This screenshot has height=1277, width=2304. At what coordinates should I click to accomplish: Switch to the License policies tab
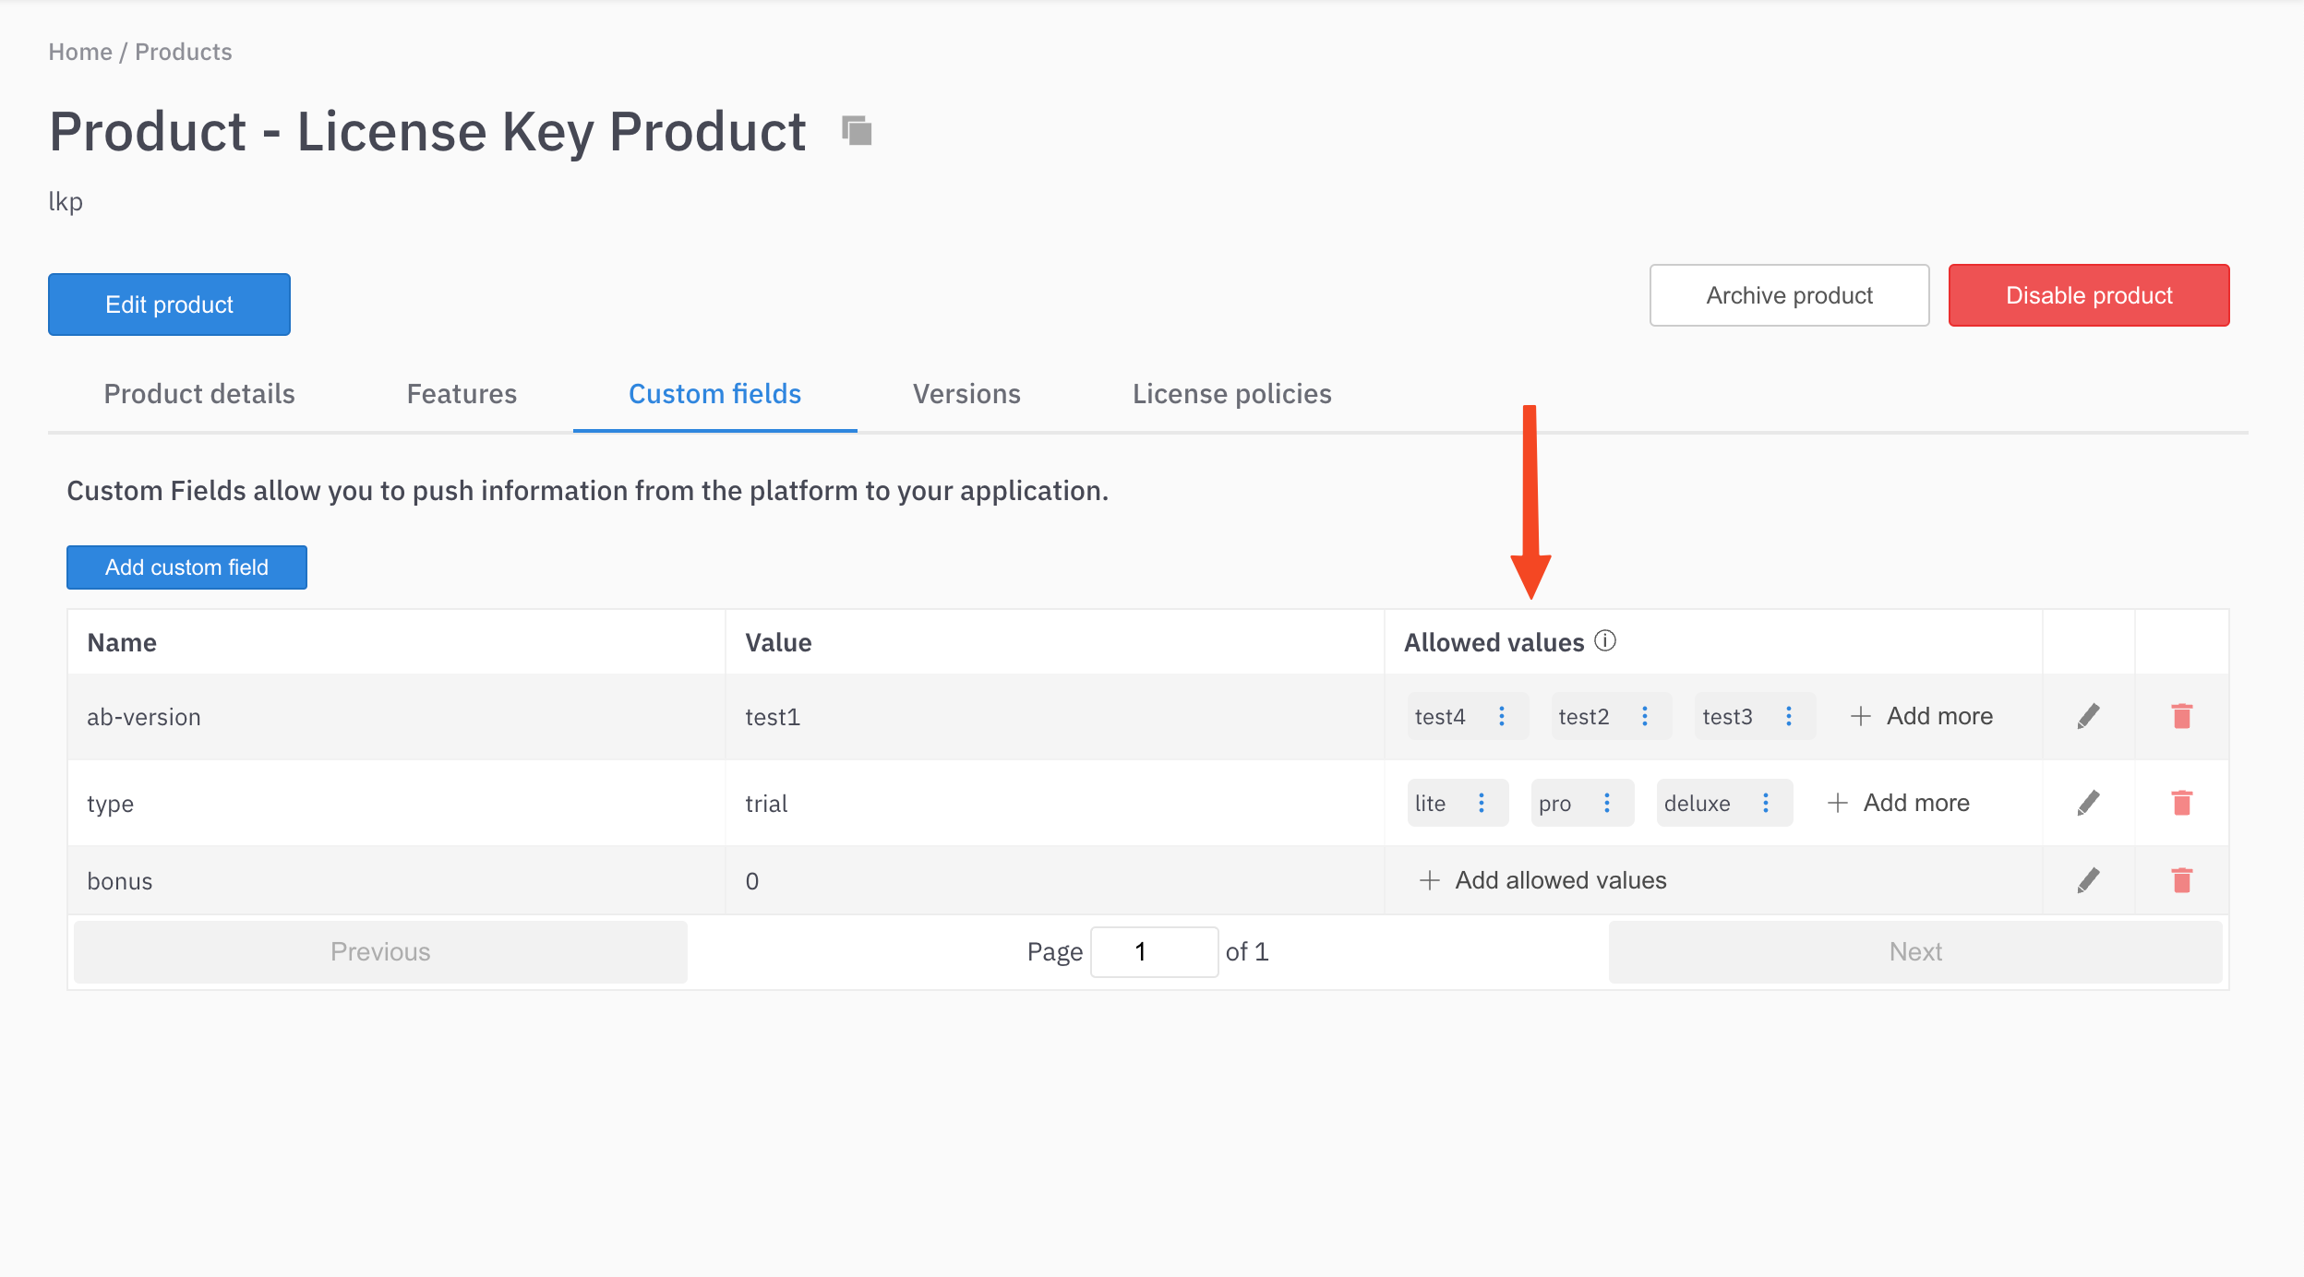(x=1231, y=394)
